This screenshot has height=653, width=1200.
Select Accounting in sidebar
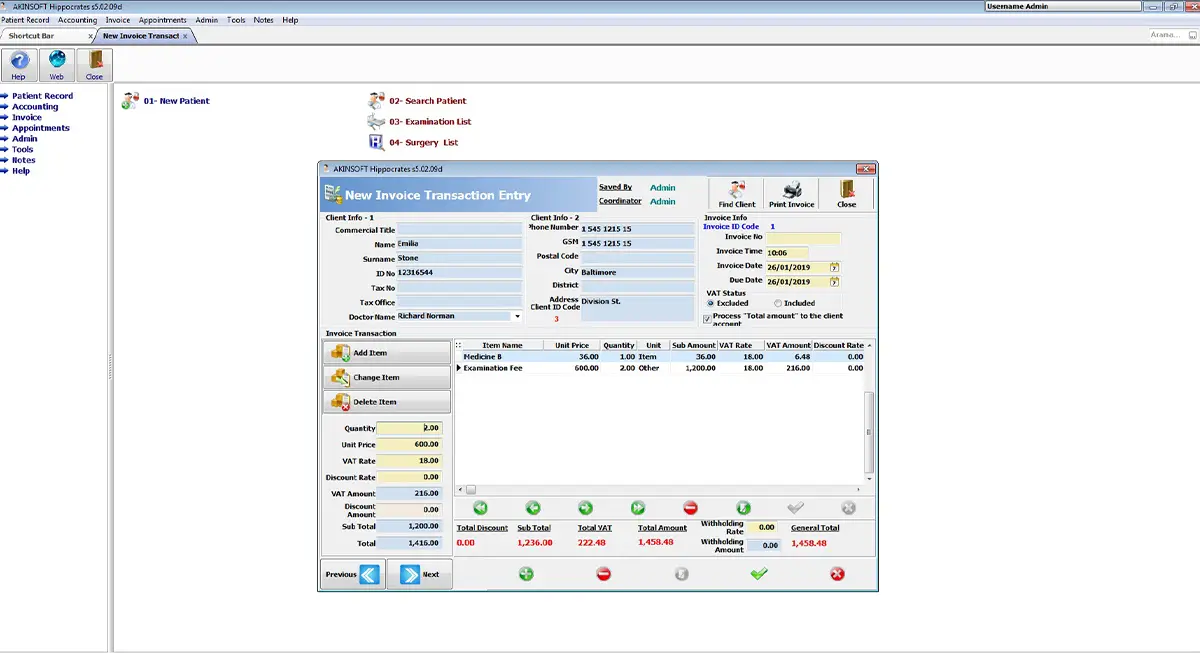tap(35, 107)
